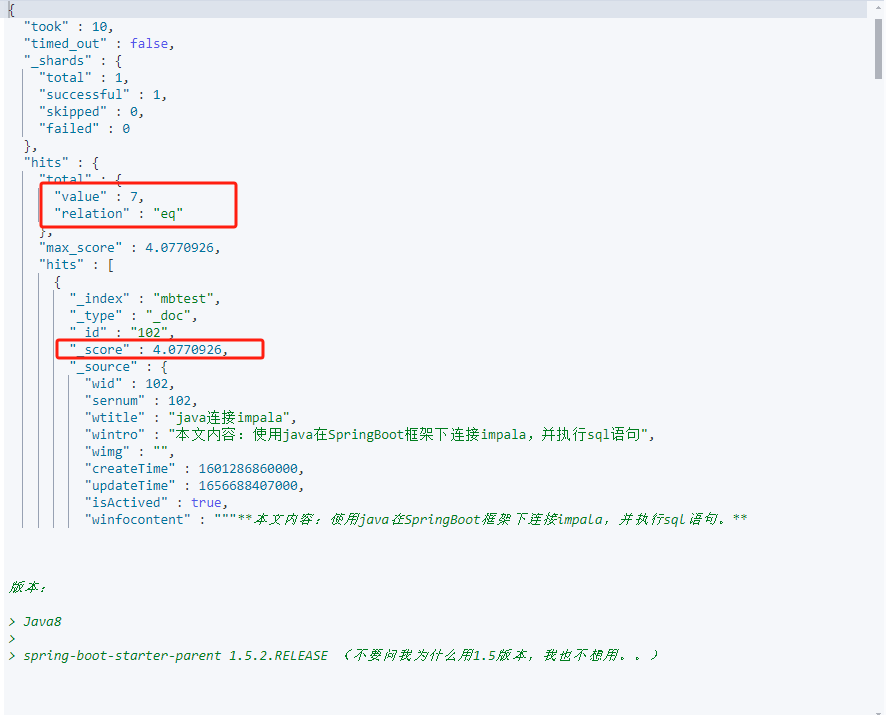Click the outer "hits" object key

click(x=46, y=162)
